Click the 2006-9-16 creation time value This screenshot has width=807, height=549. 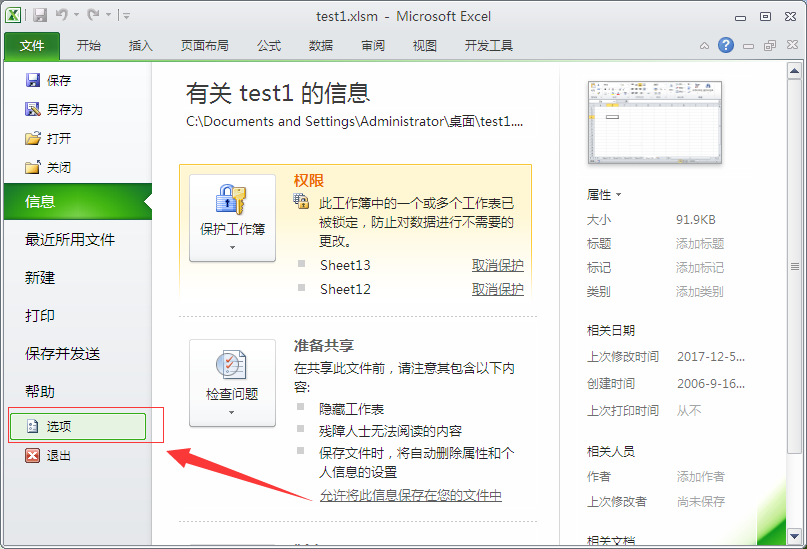pos(711,384)
